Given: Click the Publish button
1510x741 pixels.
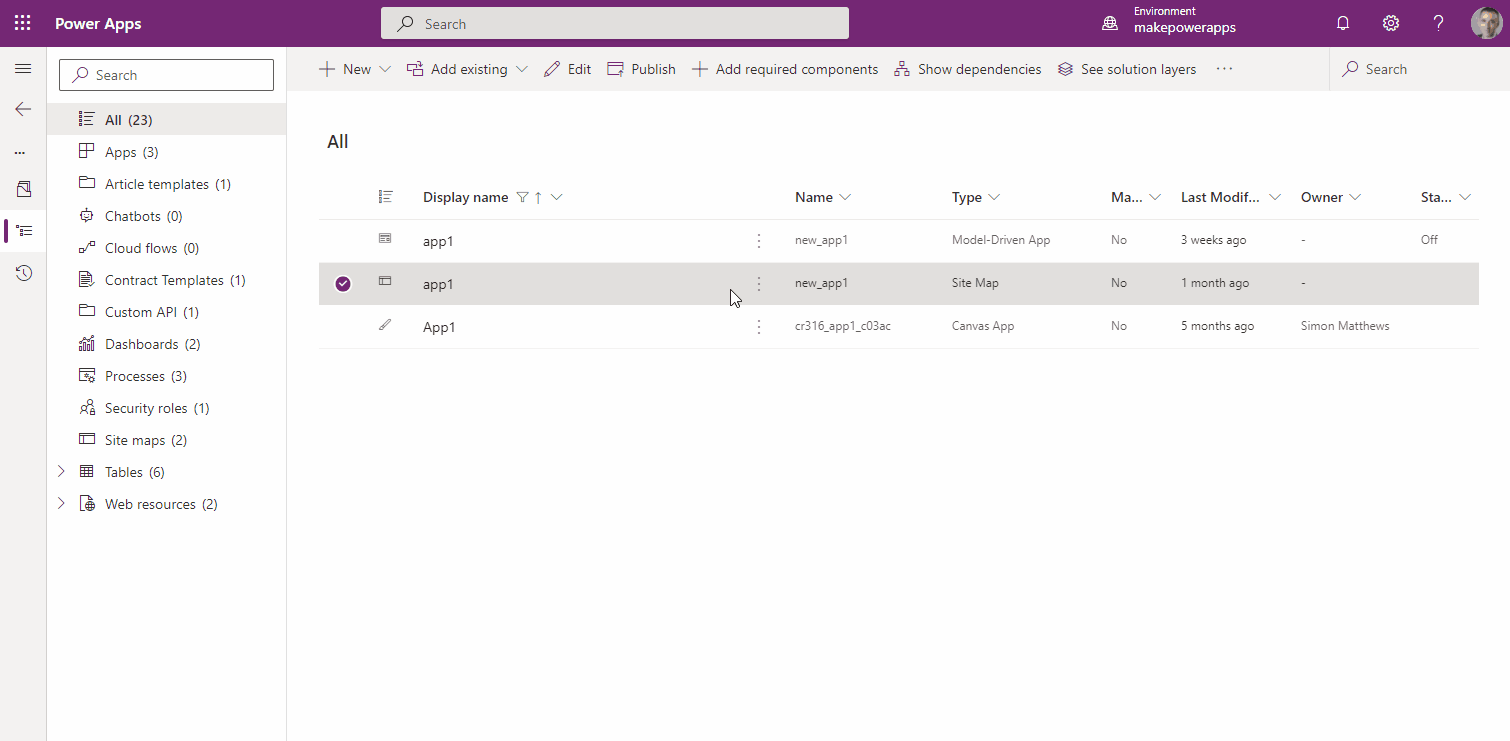Looking at the screenshot, I should 642,69.
